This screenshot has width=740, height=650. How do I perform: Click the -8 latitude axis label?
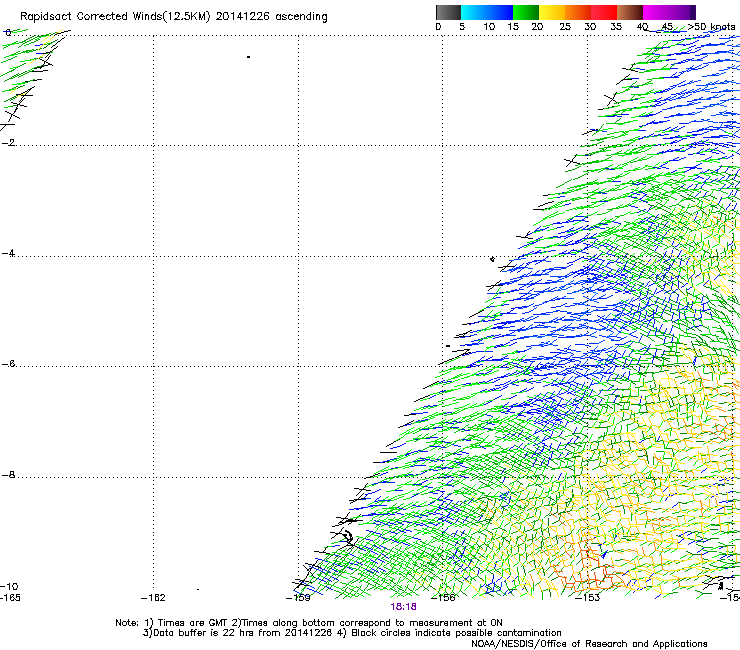pos(8,475)
